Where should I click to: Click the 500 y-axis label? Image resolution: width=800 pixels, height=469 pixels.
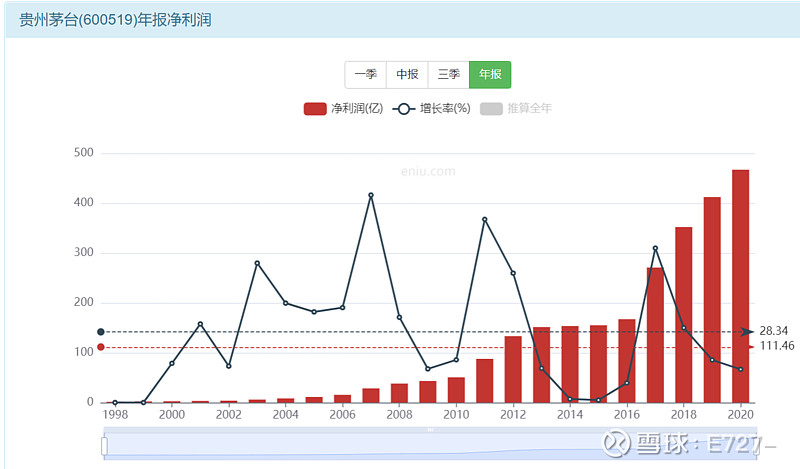84,153
